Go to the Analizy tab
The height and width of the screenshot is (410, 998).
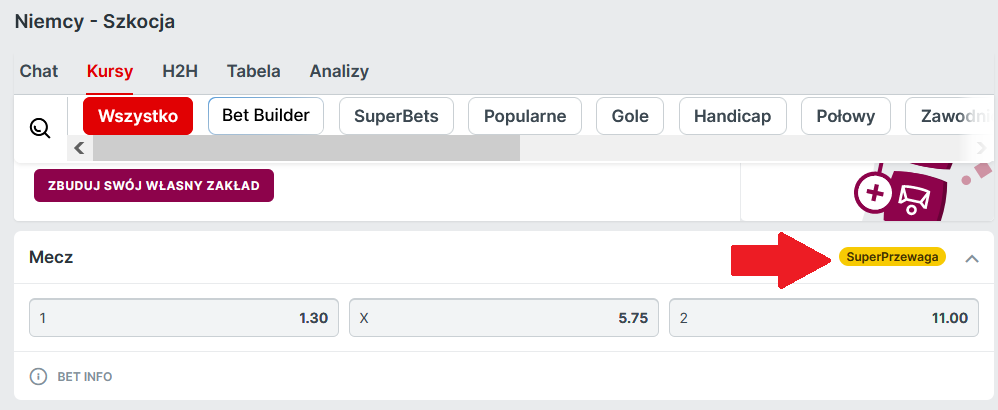[339, 71]
